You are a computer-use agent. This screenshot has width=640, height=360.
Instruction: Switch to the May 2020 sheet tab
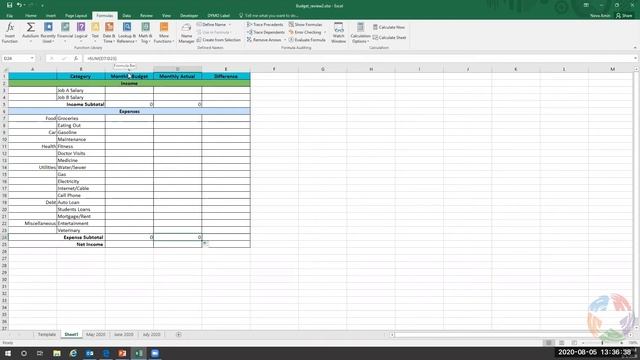[x=96, y=334]
